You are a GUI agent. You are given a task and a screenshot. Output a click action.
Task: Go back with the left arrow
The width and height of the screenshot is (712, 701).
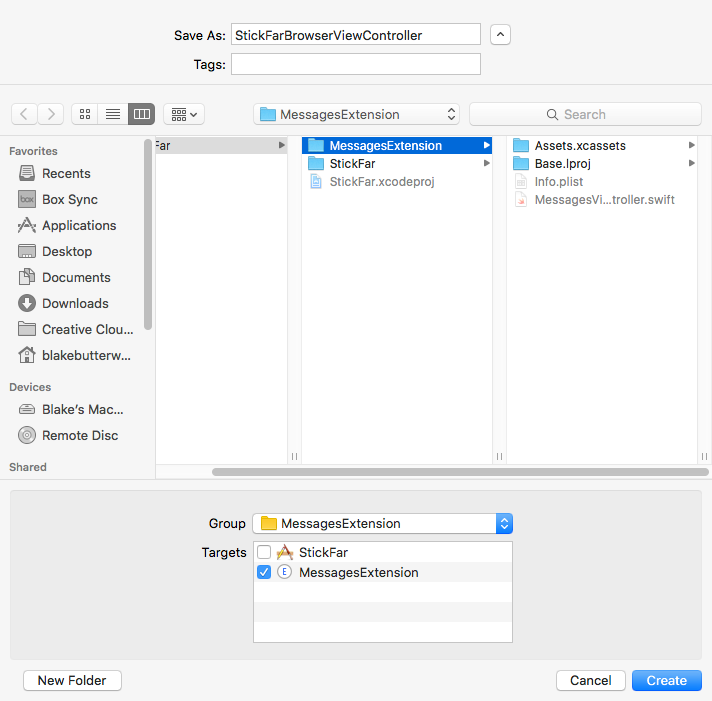click(24, 114)
